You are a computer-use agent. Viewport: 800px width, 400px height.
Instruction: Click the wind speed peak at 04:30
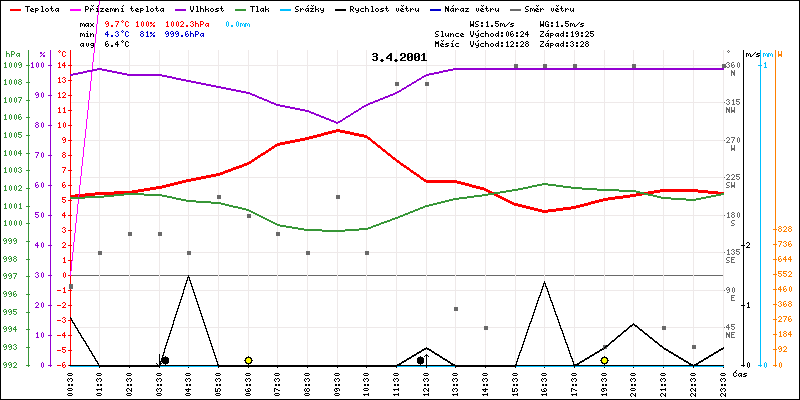(x=189, y=276)
